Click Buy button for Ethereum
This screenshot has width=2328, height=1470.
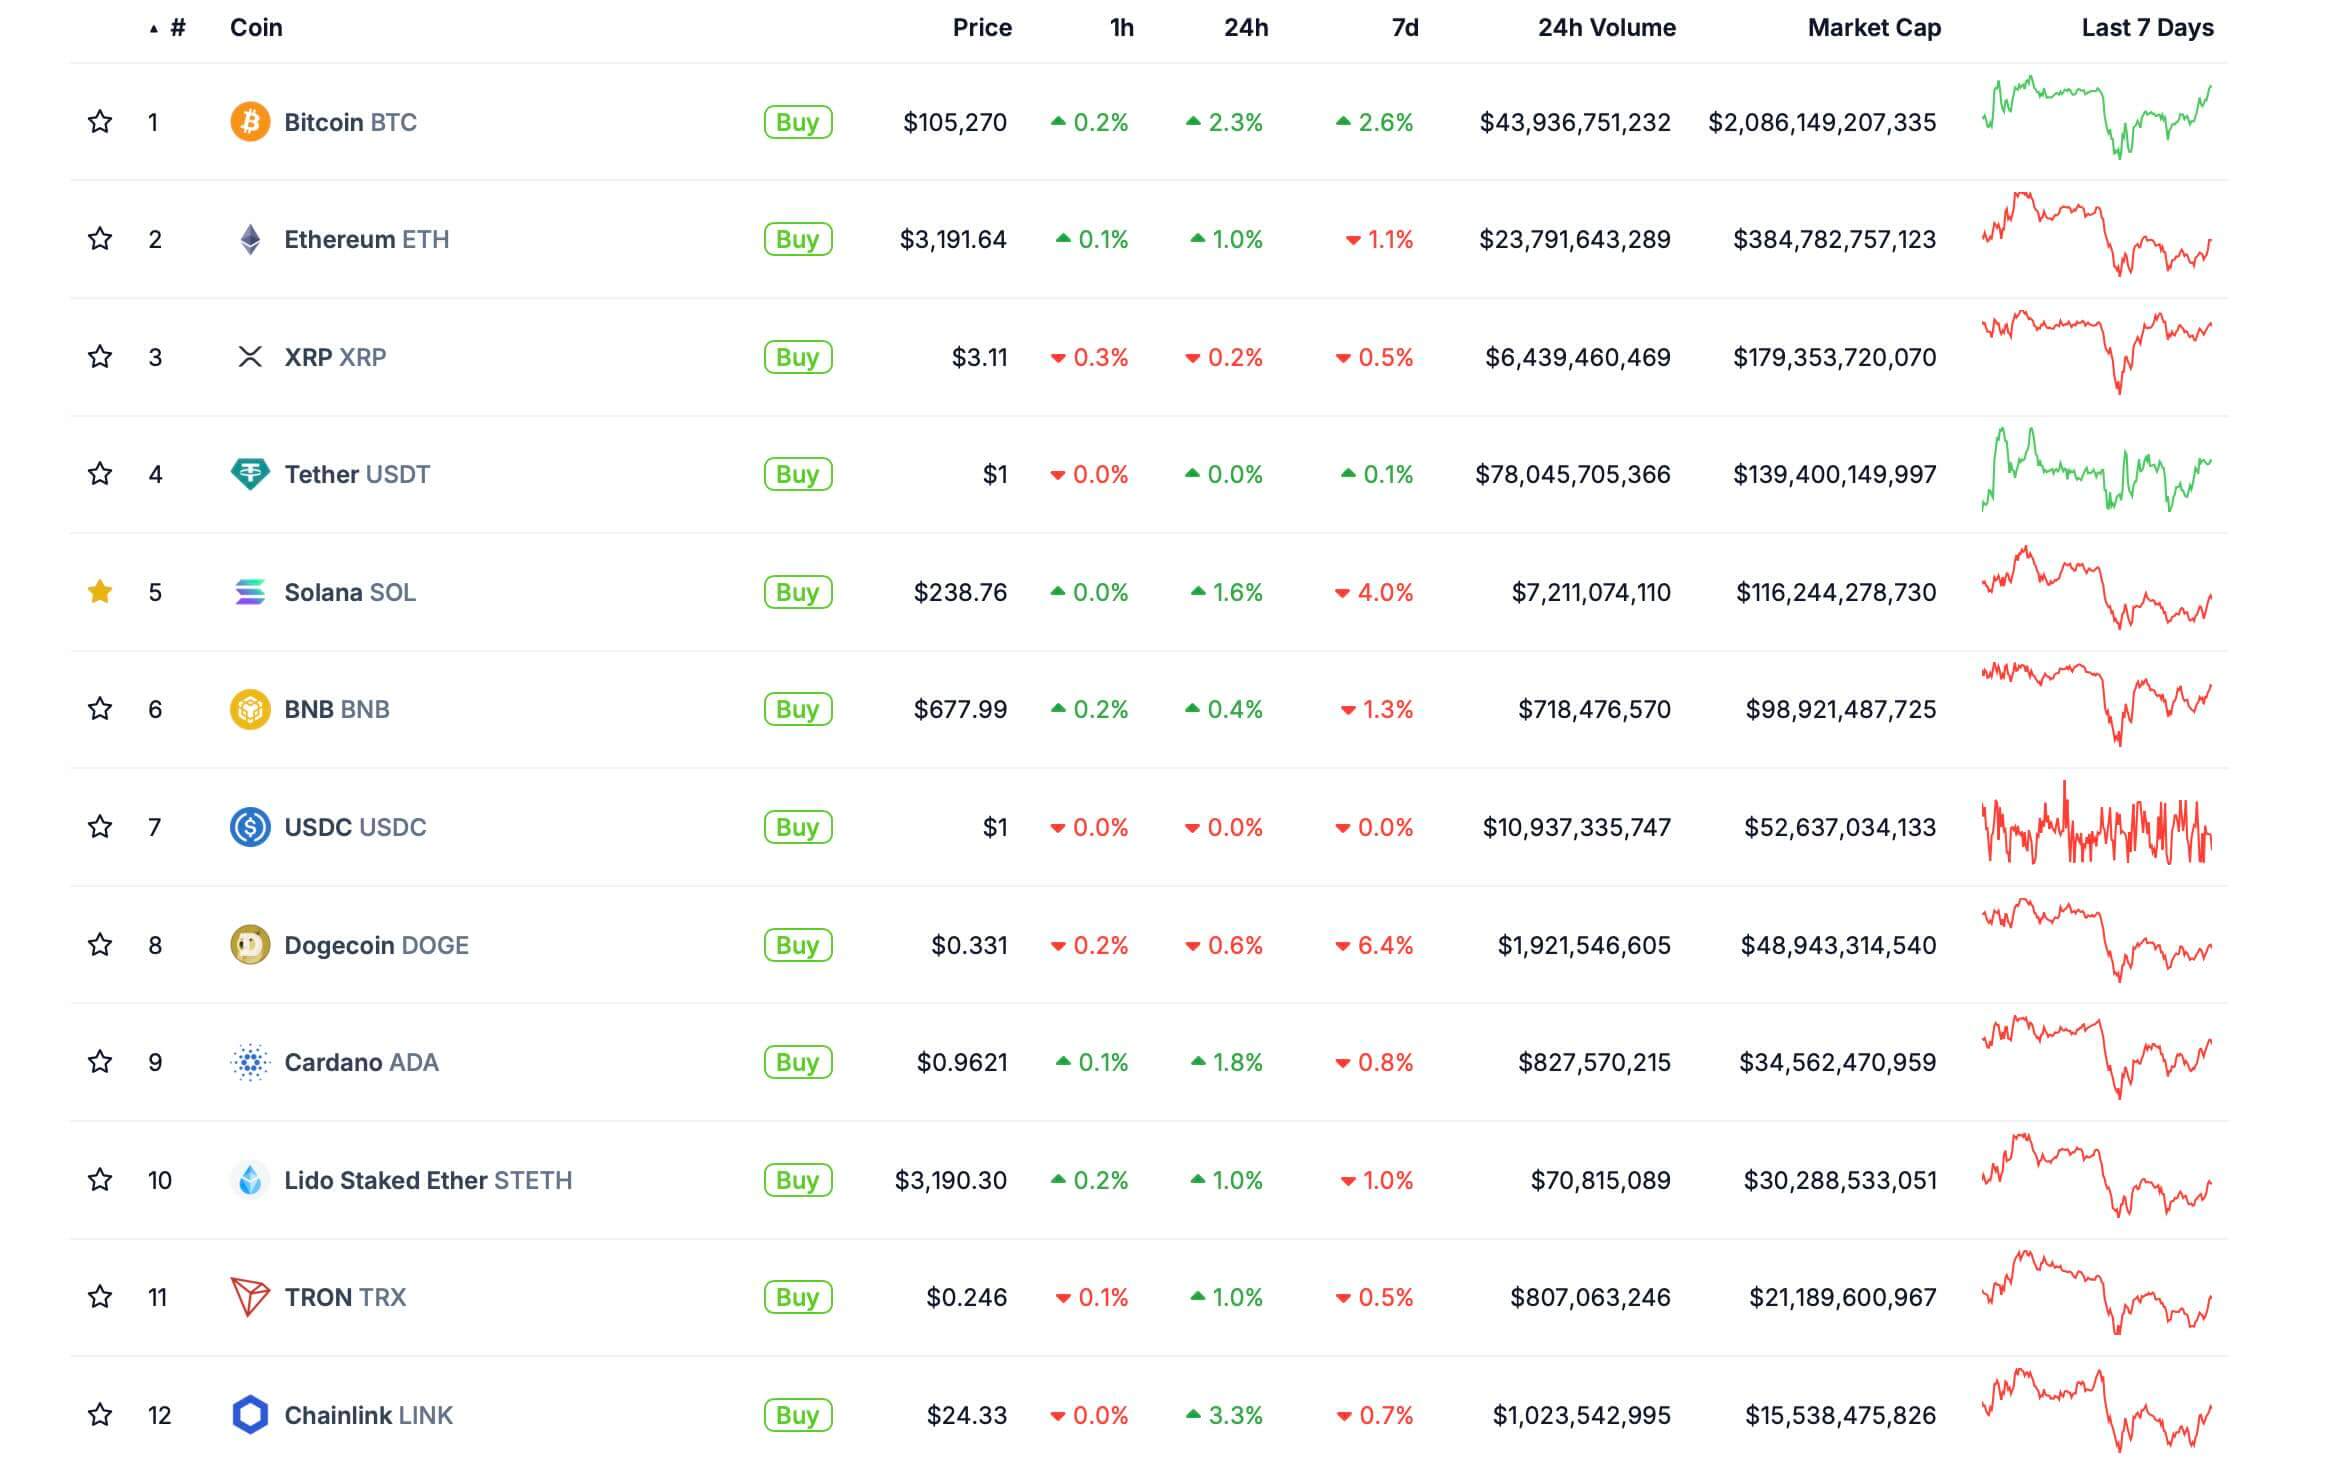pos(798,239)
